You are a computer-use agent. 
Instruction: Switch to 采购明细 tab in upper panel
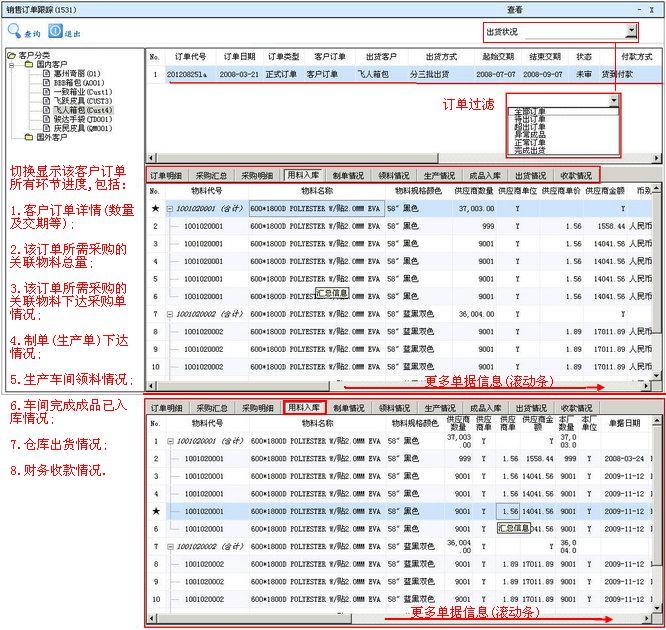257,175
